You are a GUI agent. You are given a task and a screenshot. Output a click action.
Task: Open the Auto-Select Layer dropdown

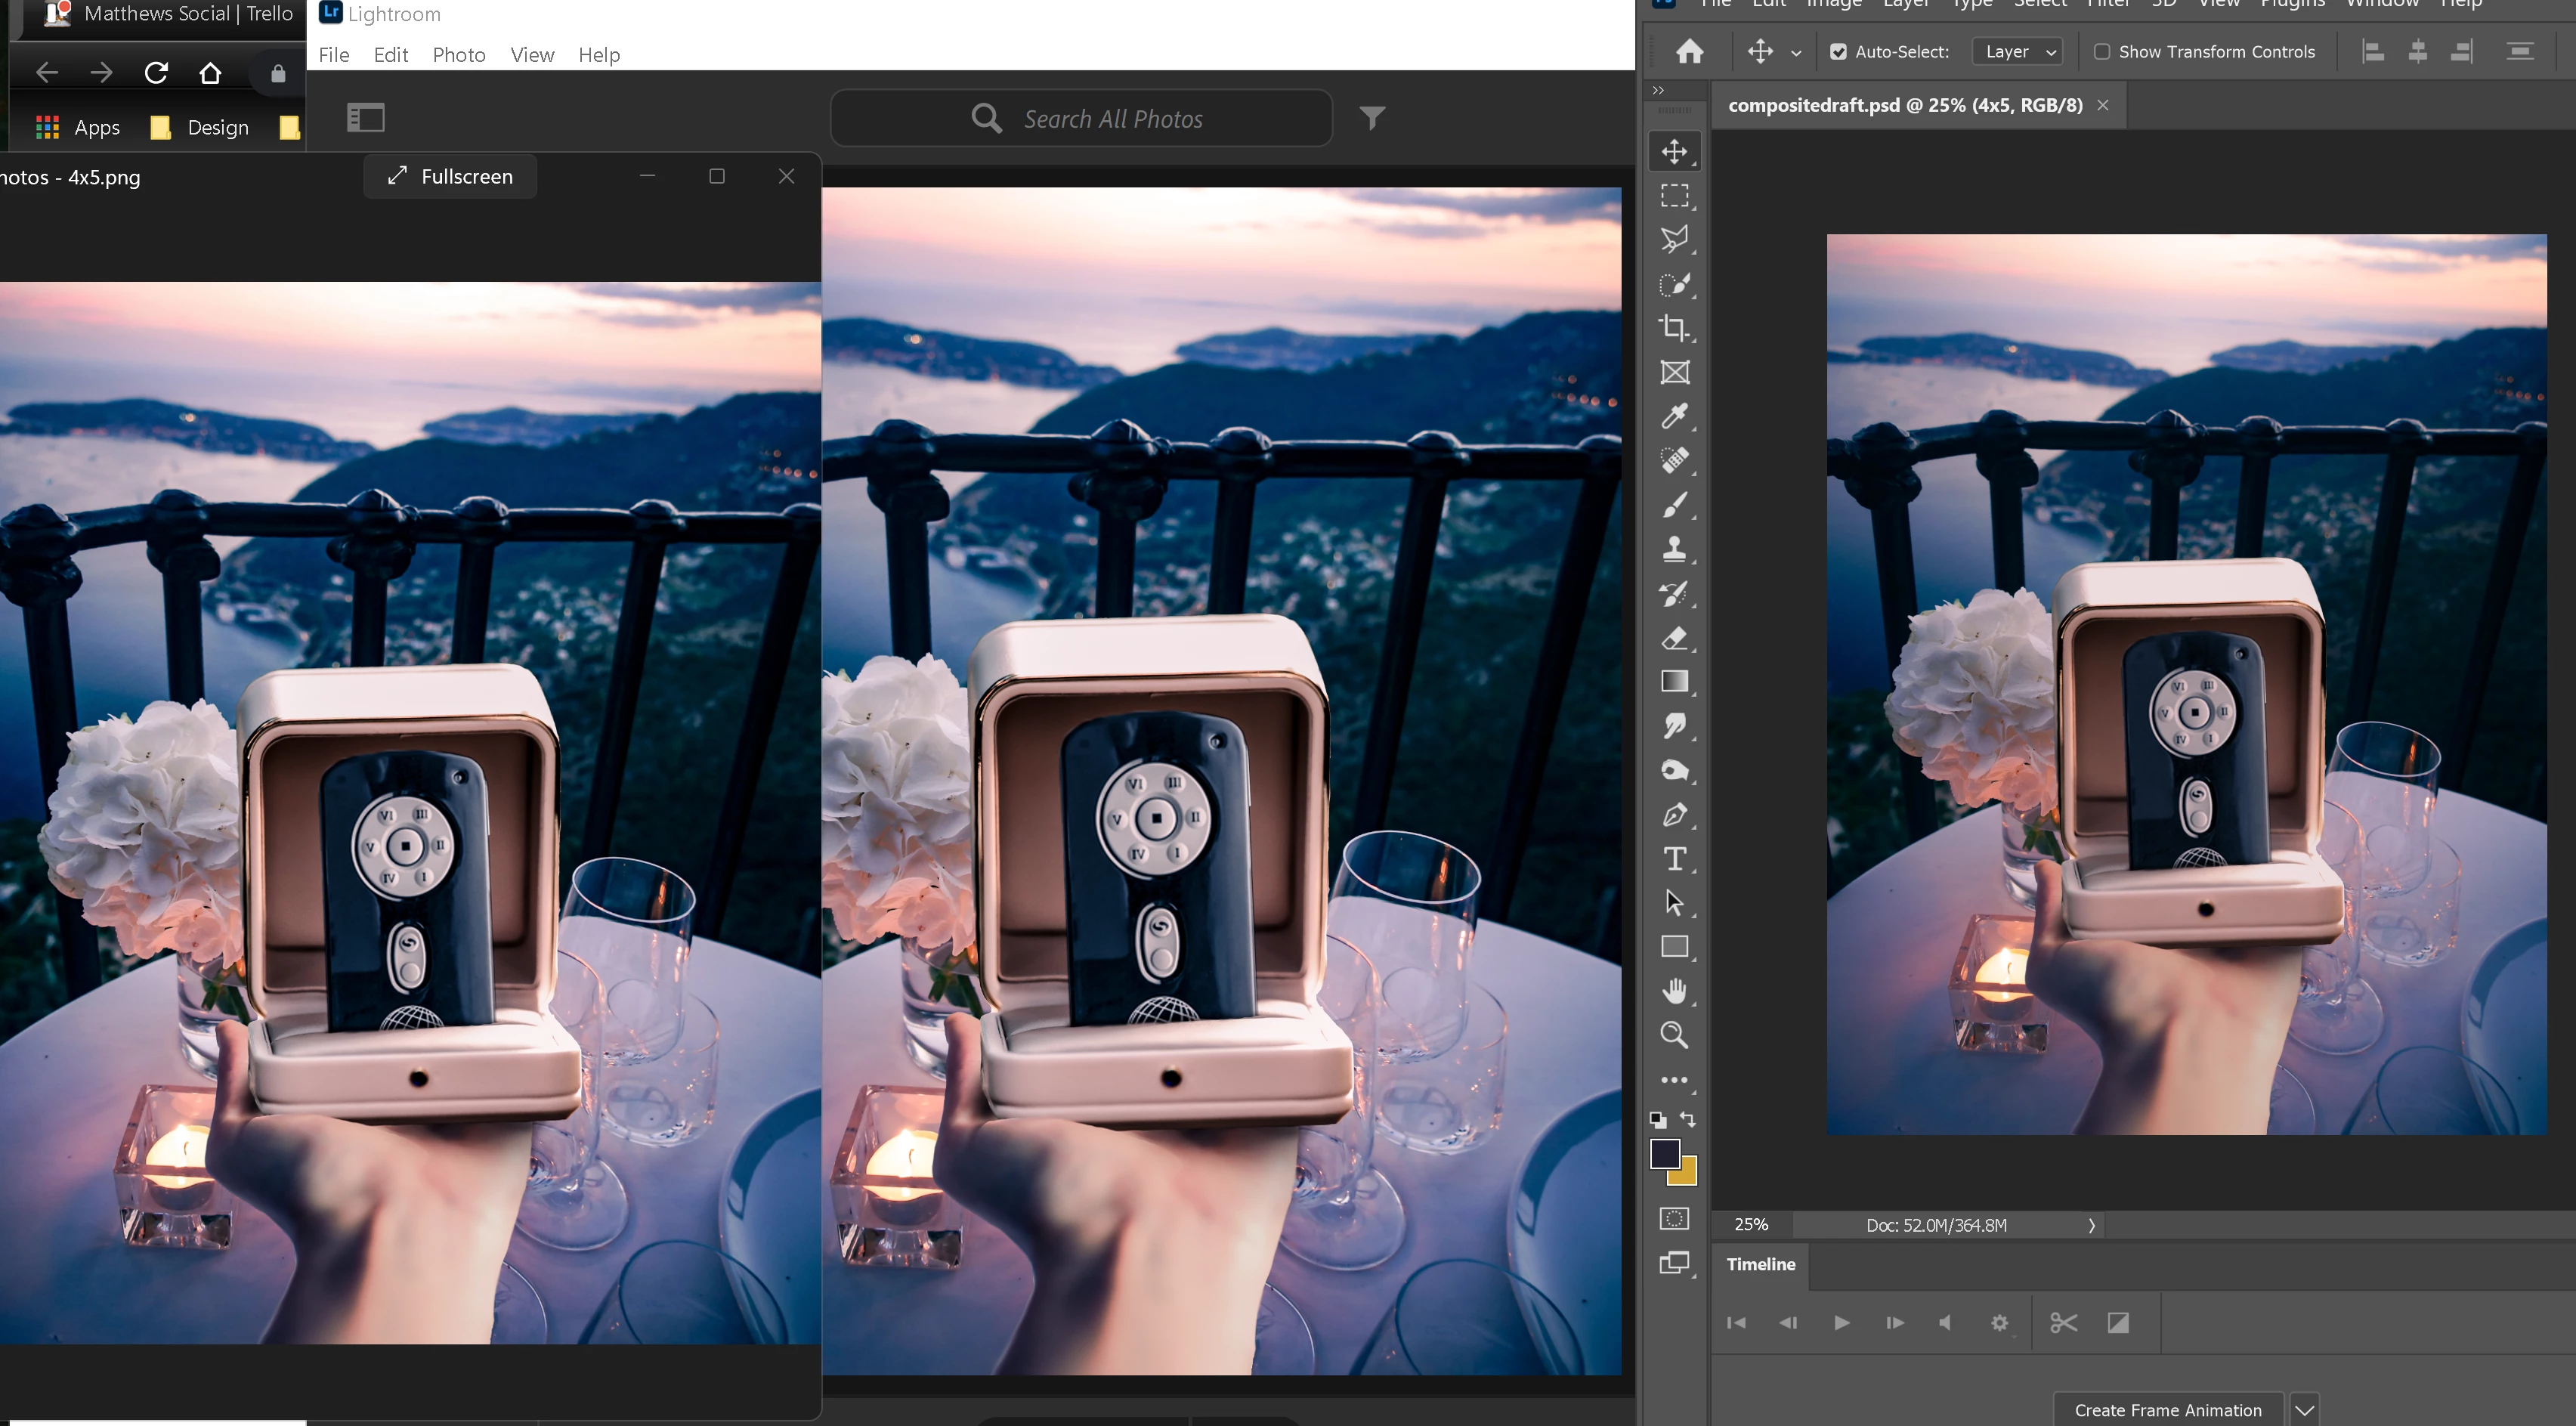[x=2018, y=52]
